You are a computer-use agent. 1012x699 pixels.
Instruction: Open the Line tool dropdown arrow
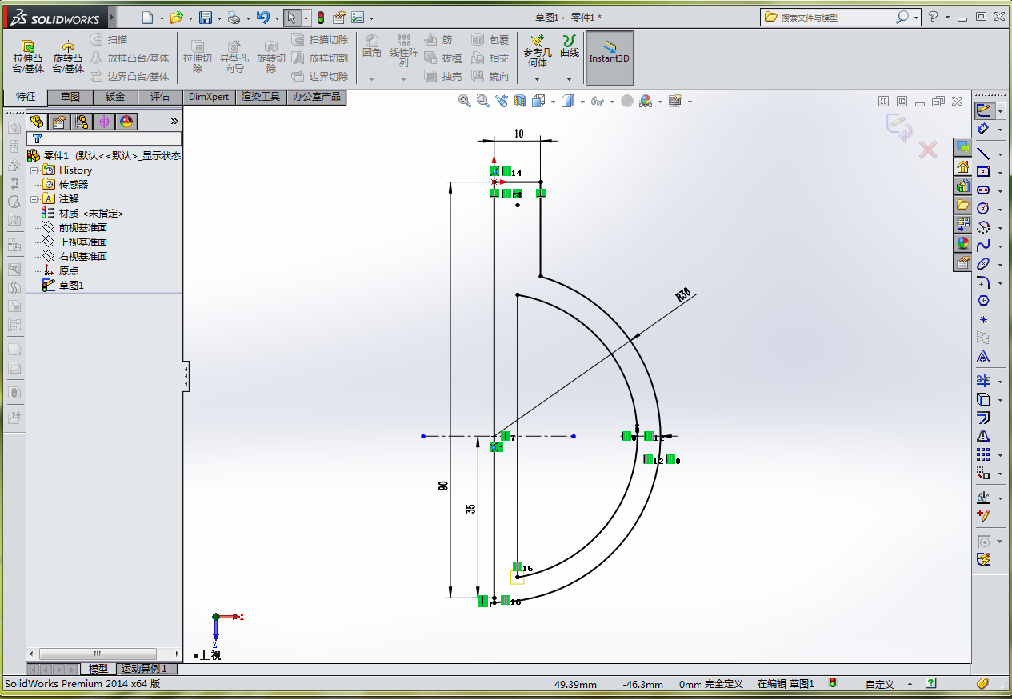(x=1000, y=154)
